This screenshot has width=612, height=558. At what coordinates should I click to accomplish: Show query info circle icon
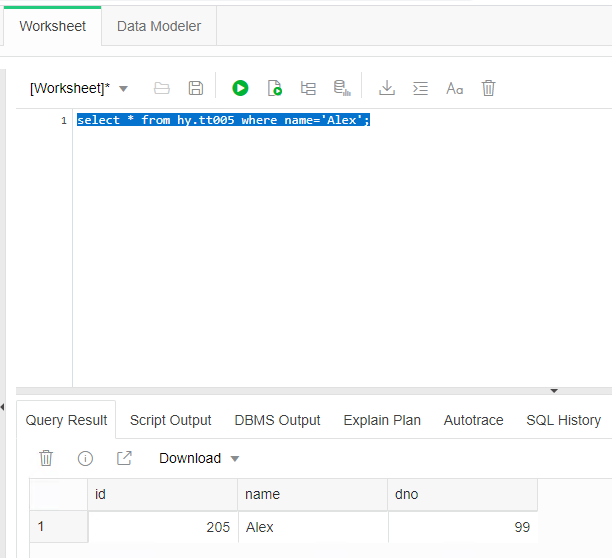85,458
